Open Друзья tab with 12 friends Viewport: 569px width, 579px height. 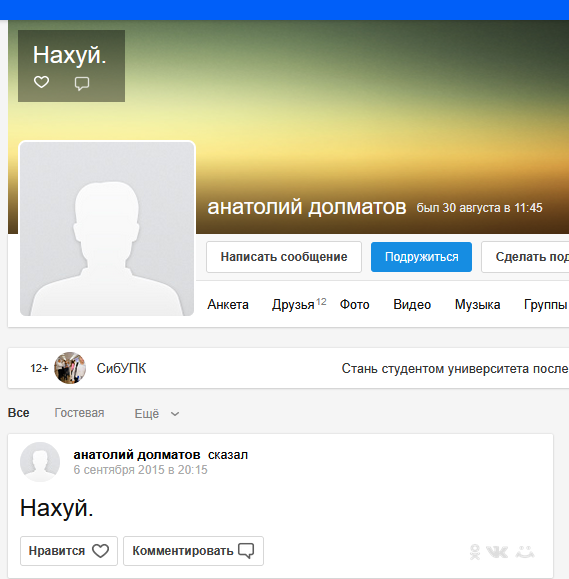299,305
